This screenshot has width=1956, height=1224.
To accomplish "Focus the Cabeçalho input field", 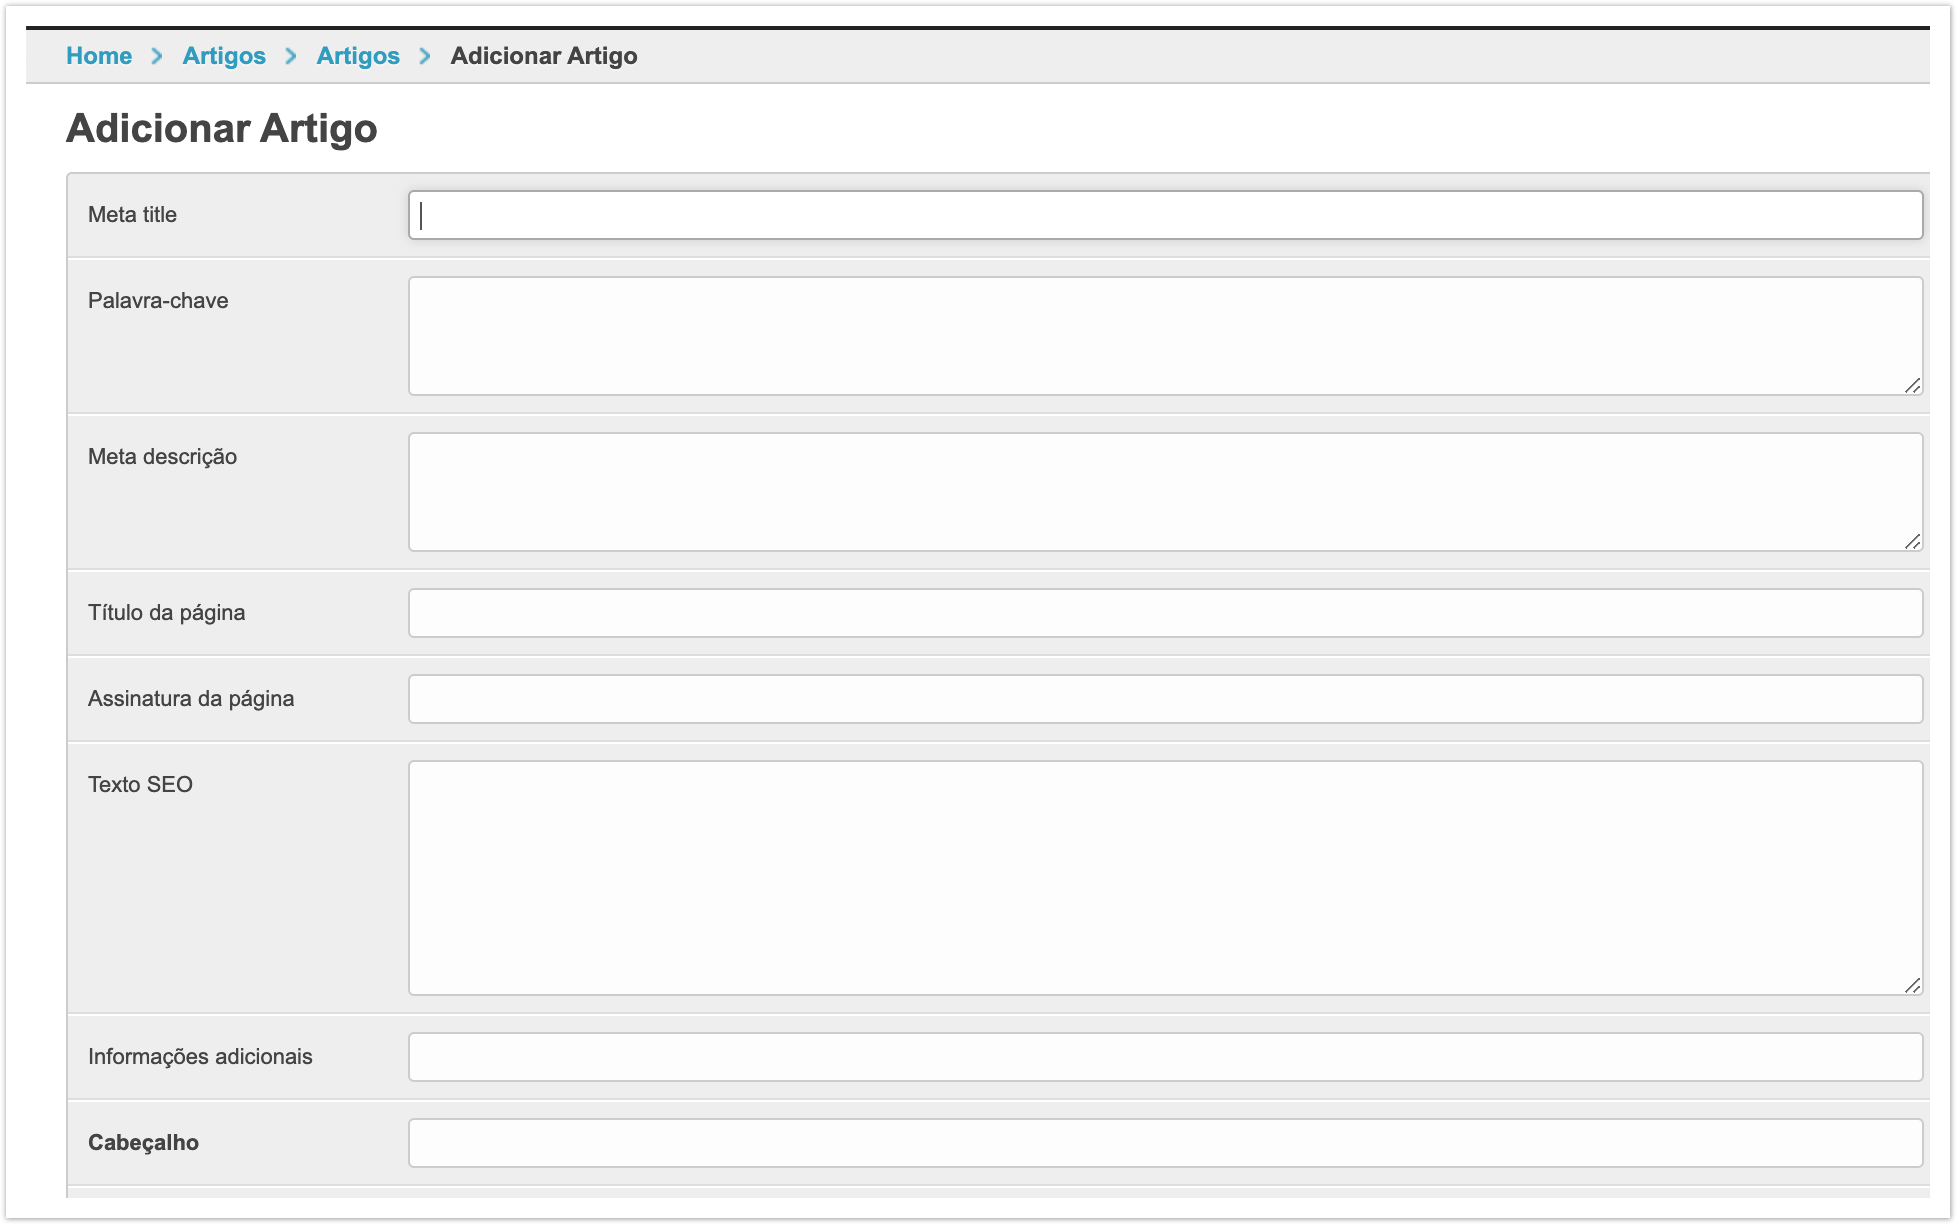I will [x=1165, y=1143].
